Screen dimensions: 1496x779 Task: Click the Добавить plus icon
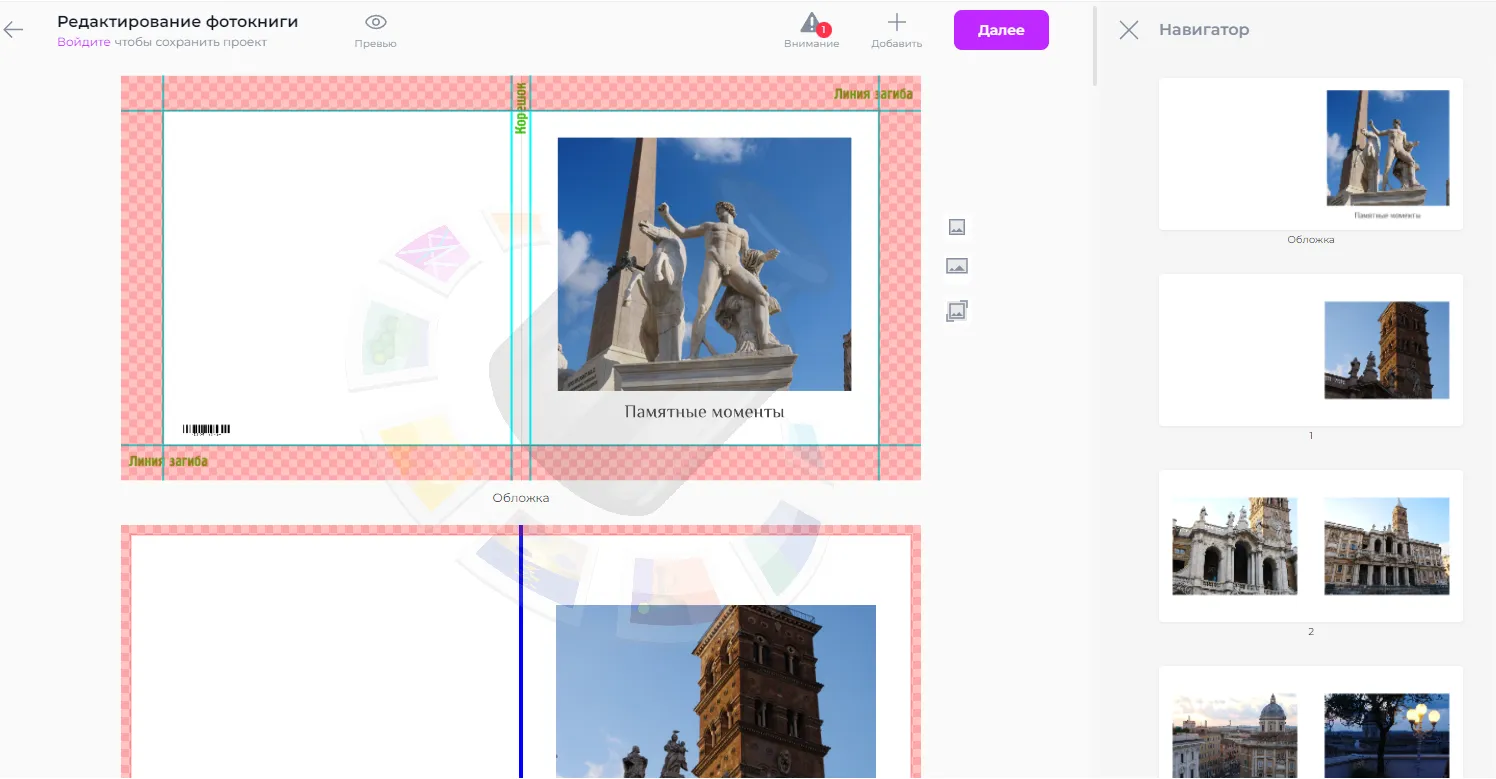pos(895,22)
